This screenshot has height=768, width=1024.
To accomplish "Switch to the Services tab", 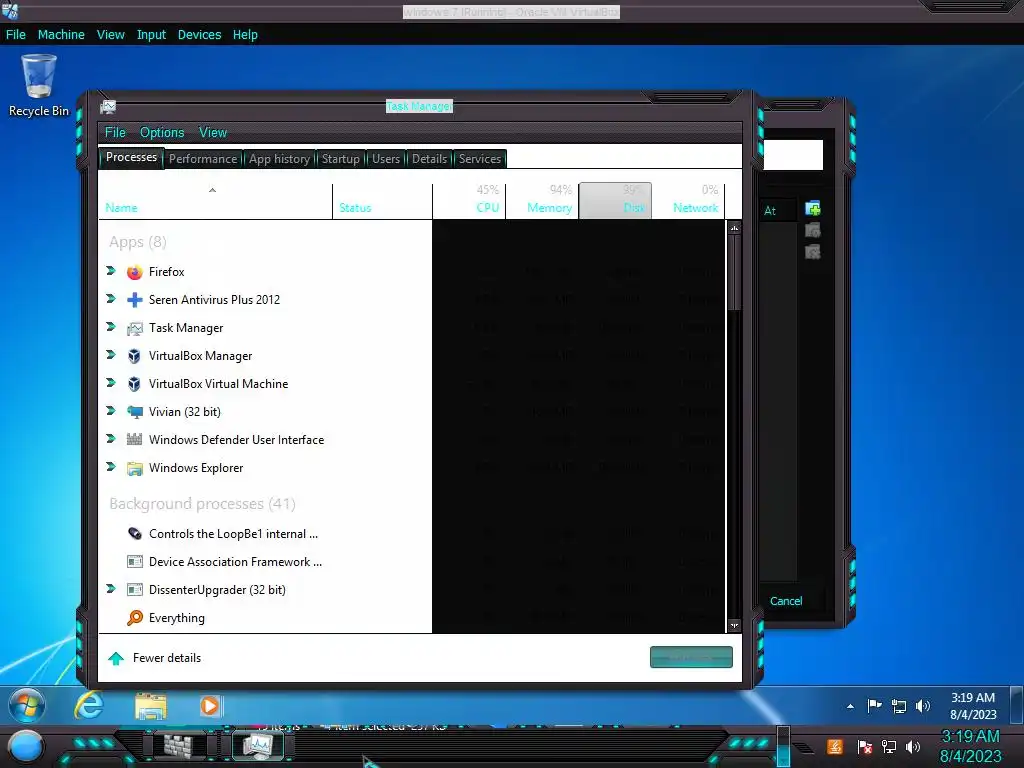I will pos(480,159).
